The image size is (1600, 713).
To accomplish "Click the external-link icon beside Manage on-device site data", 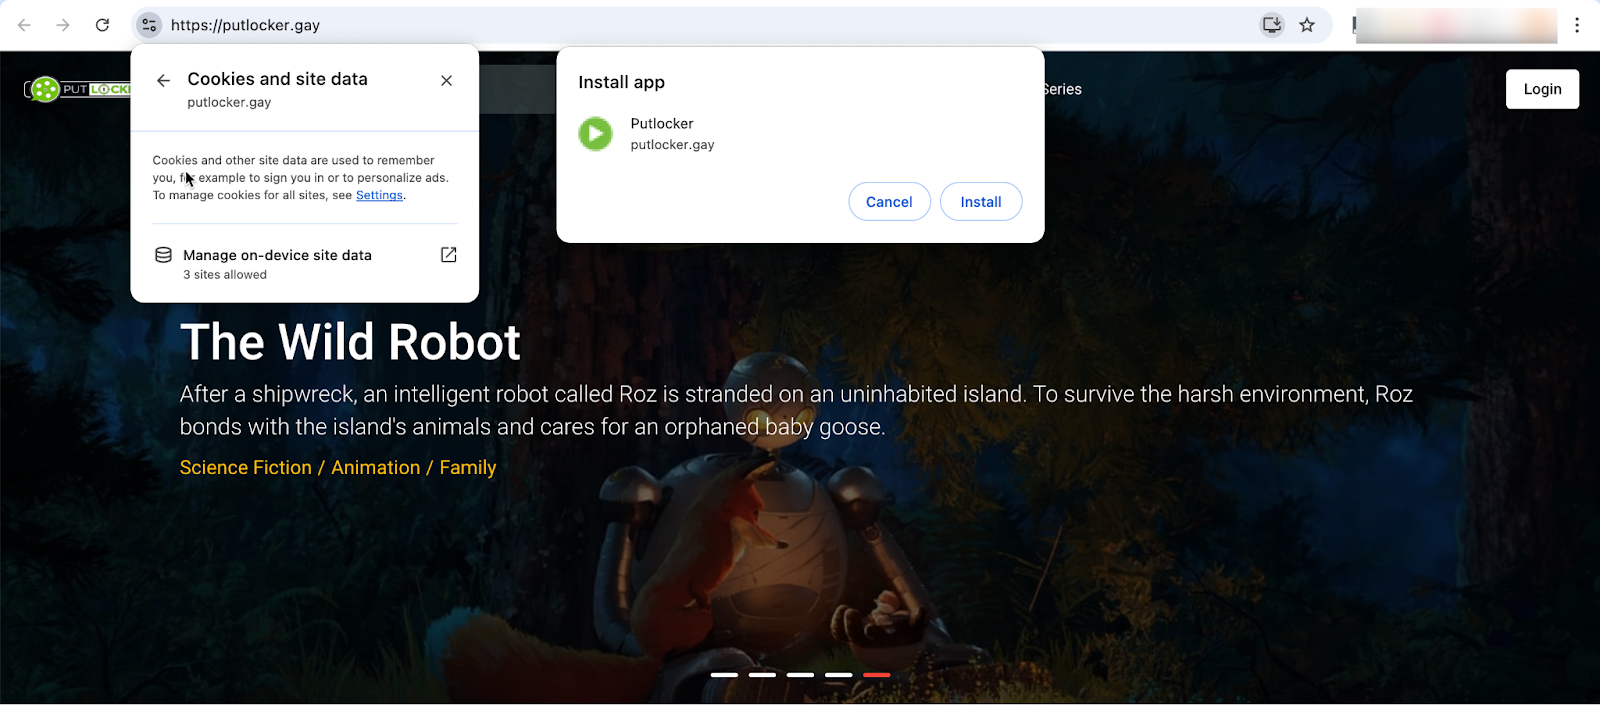I will pos(449,255).
